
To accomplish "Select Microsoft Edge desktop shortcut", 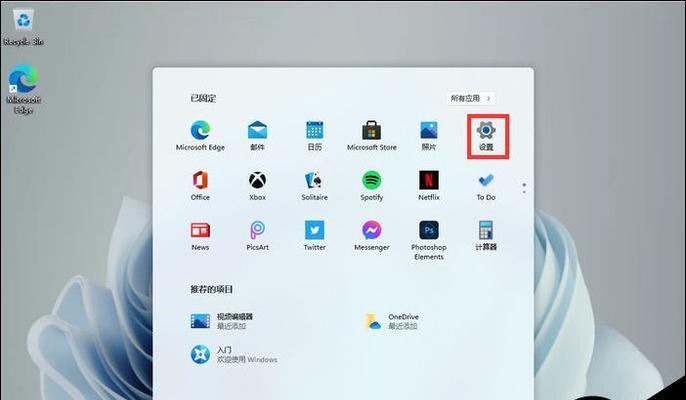I will (23, 89).
